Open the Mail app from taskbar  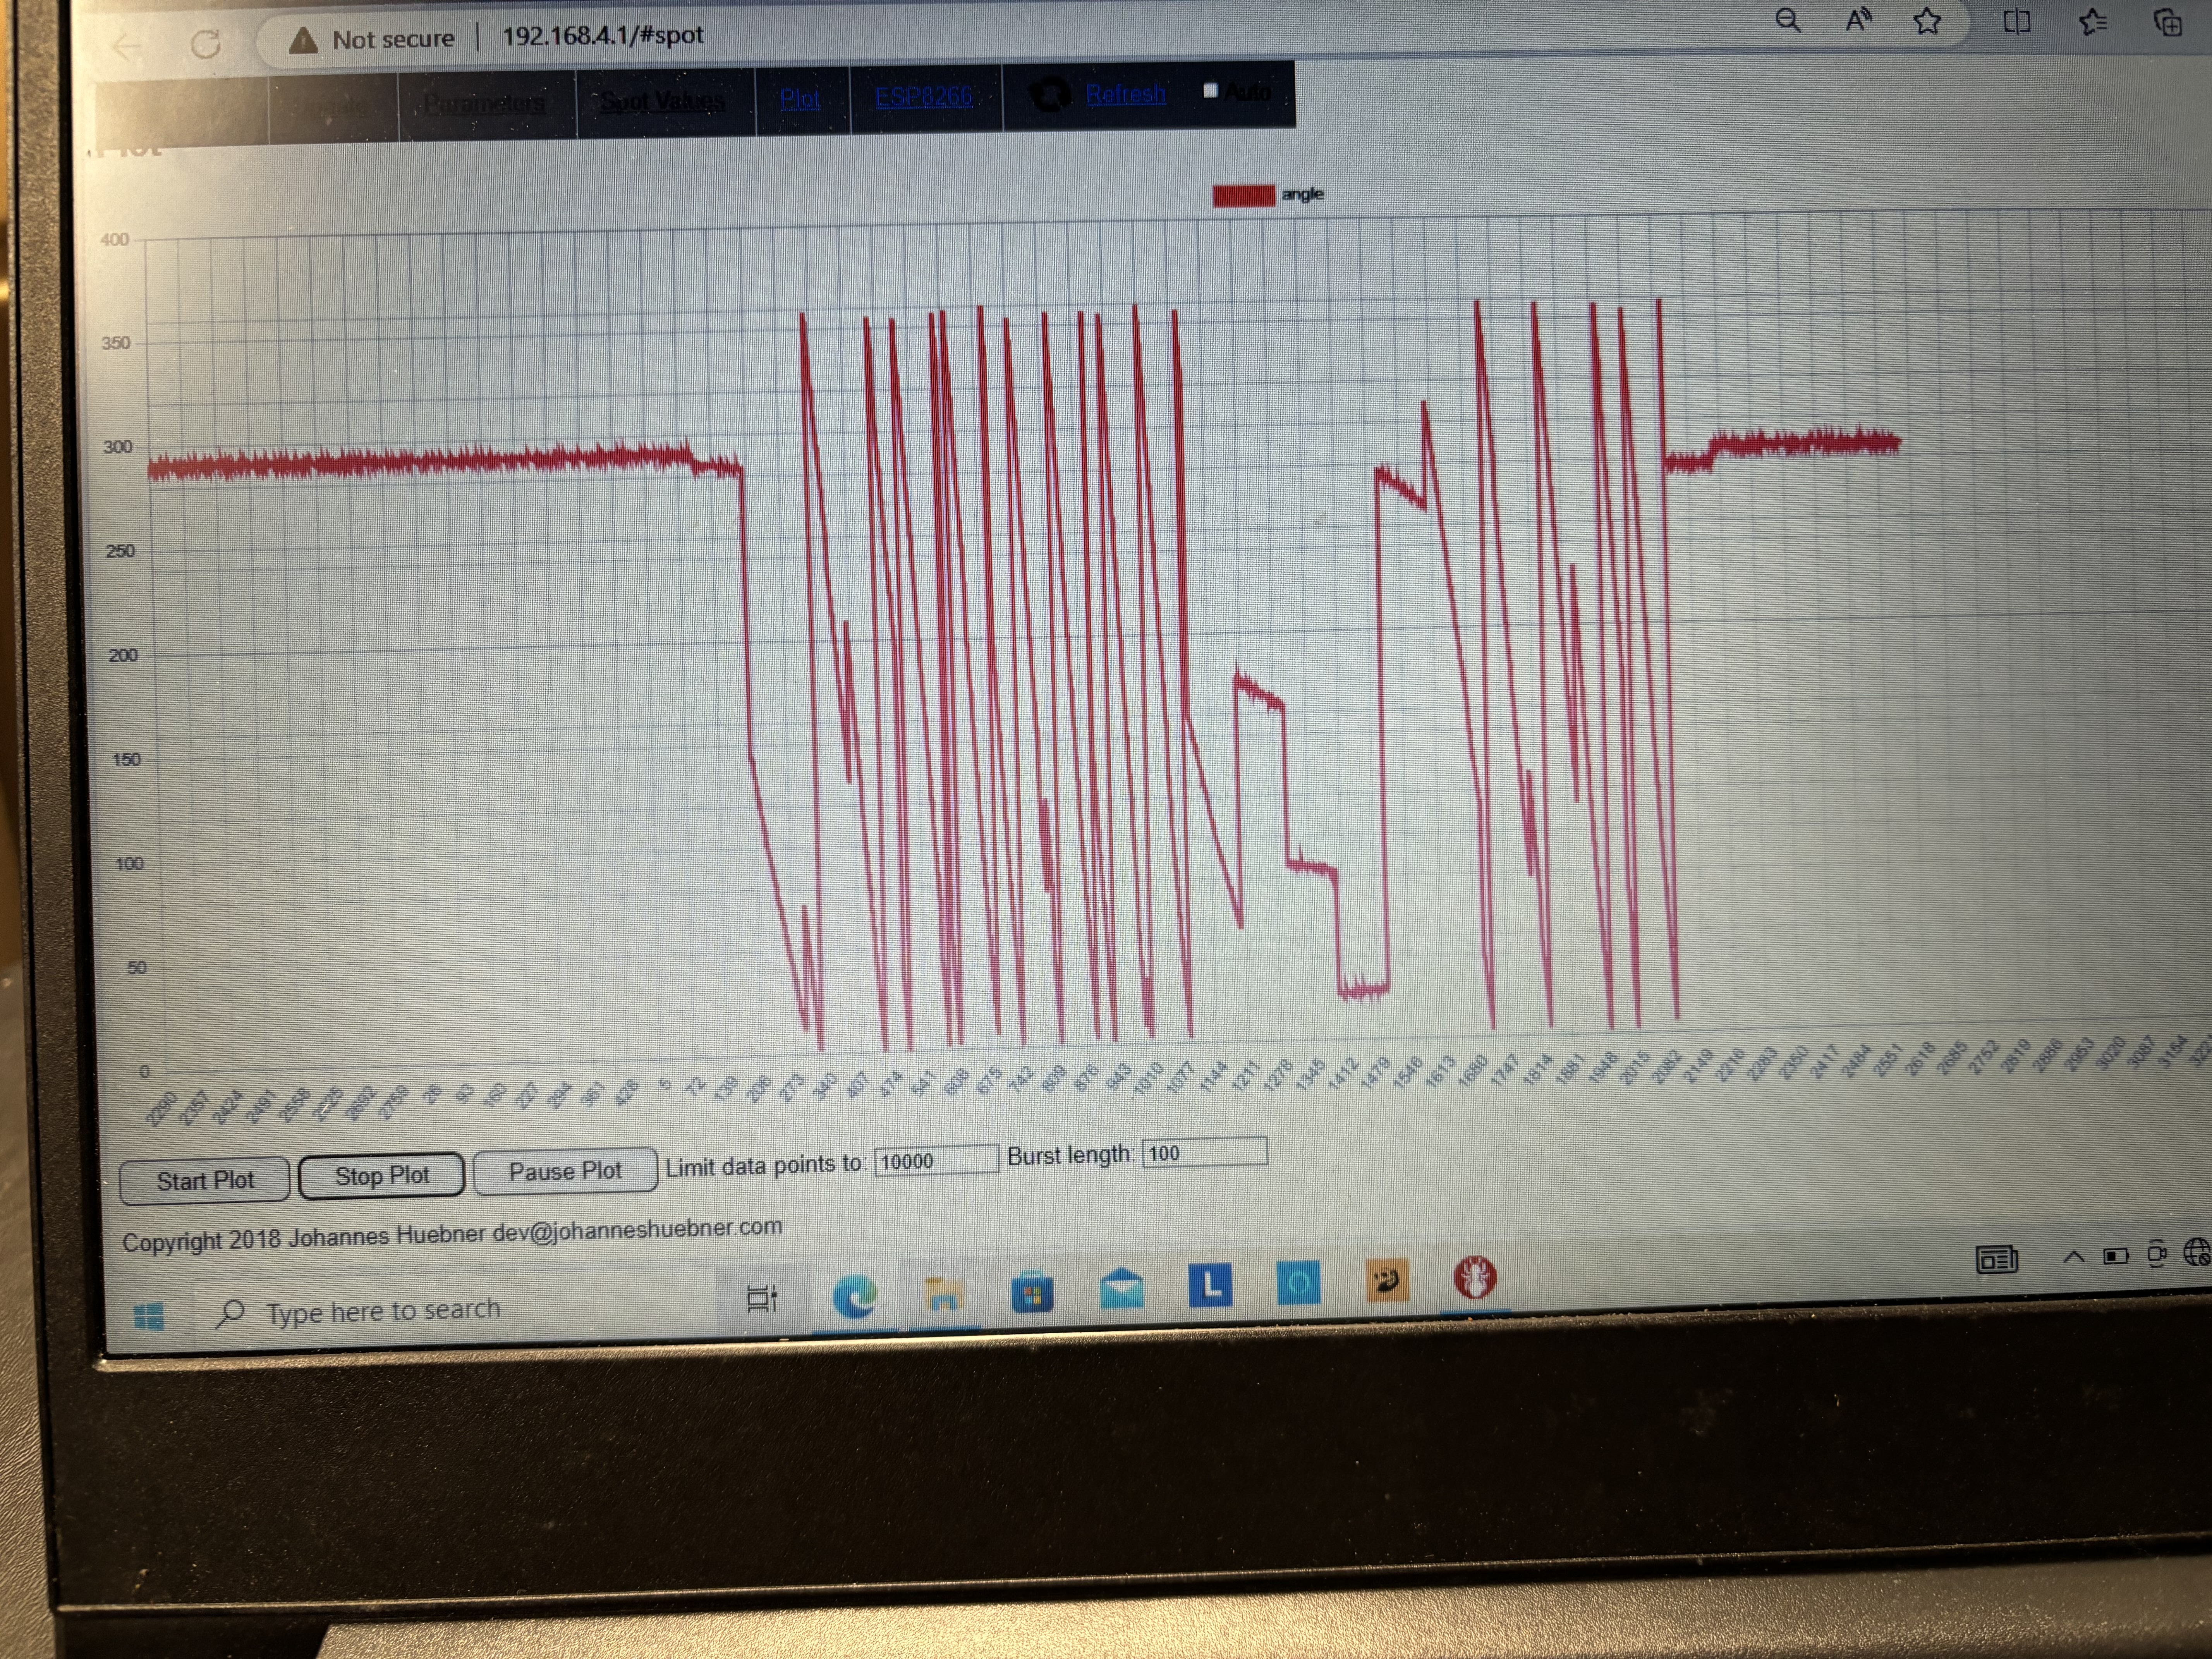(1121, 1288)
